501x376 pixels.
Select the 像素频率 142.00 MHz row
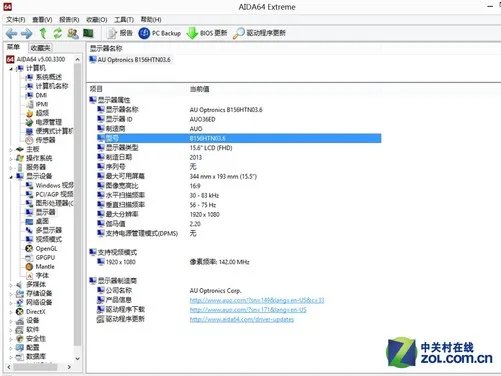click(238, 262)
